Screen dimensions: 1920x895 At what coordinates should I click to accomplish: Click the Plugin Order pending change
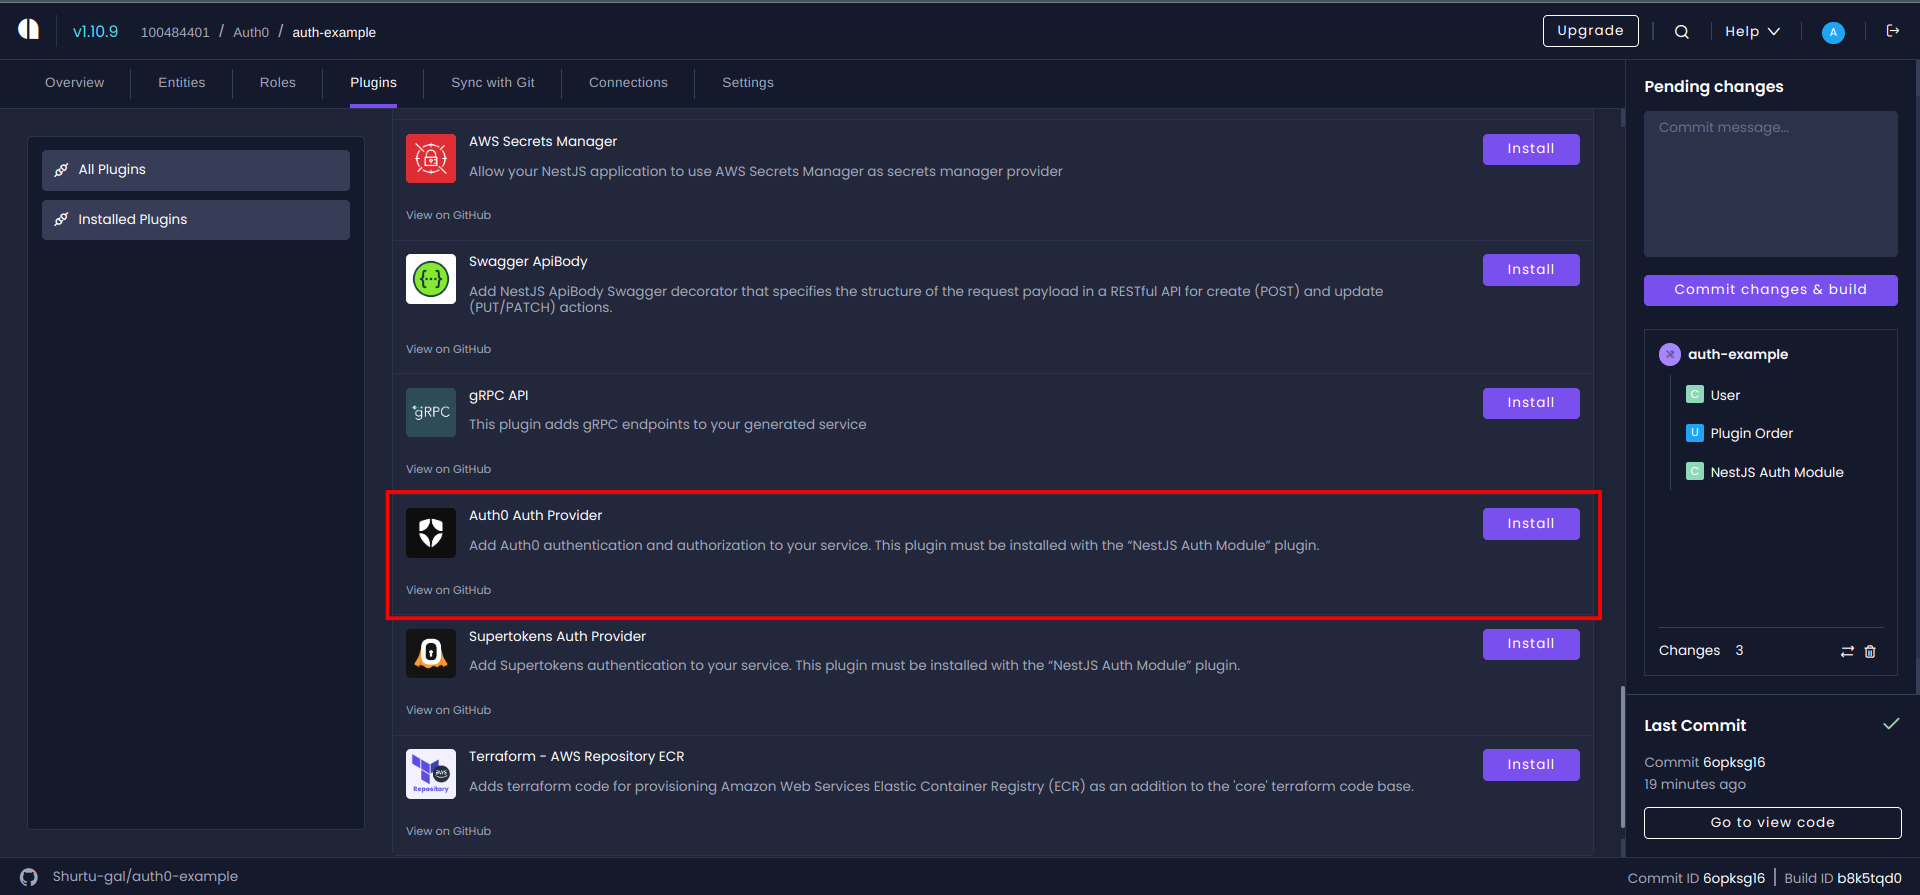[x=1751, y=434]
